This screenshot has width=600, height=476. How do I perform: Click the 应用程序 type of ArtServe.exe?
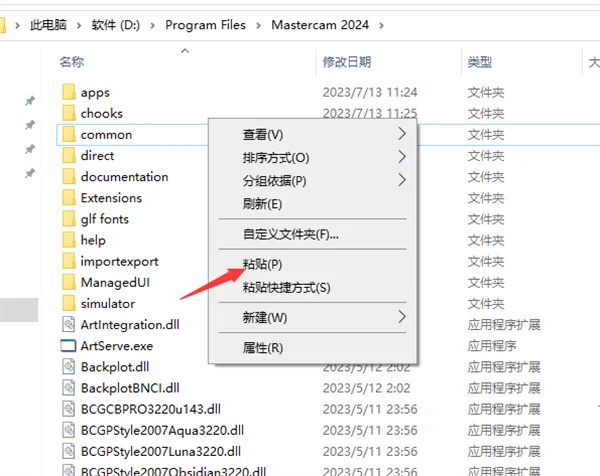coord(492,346)
